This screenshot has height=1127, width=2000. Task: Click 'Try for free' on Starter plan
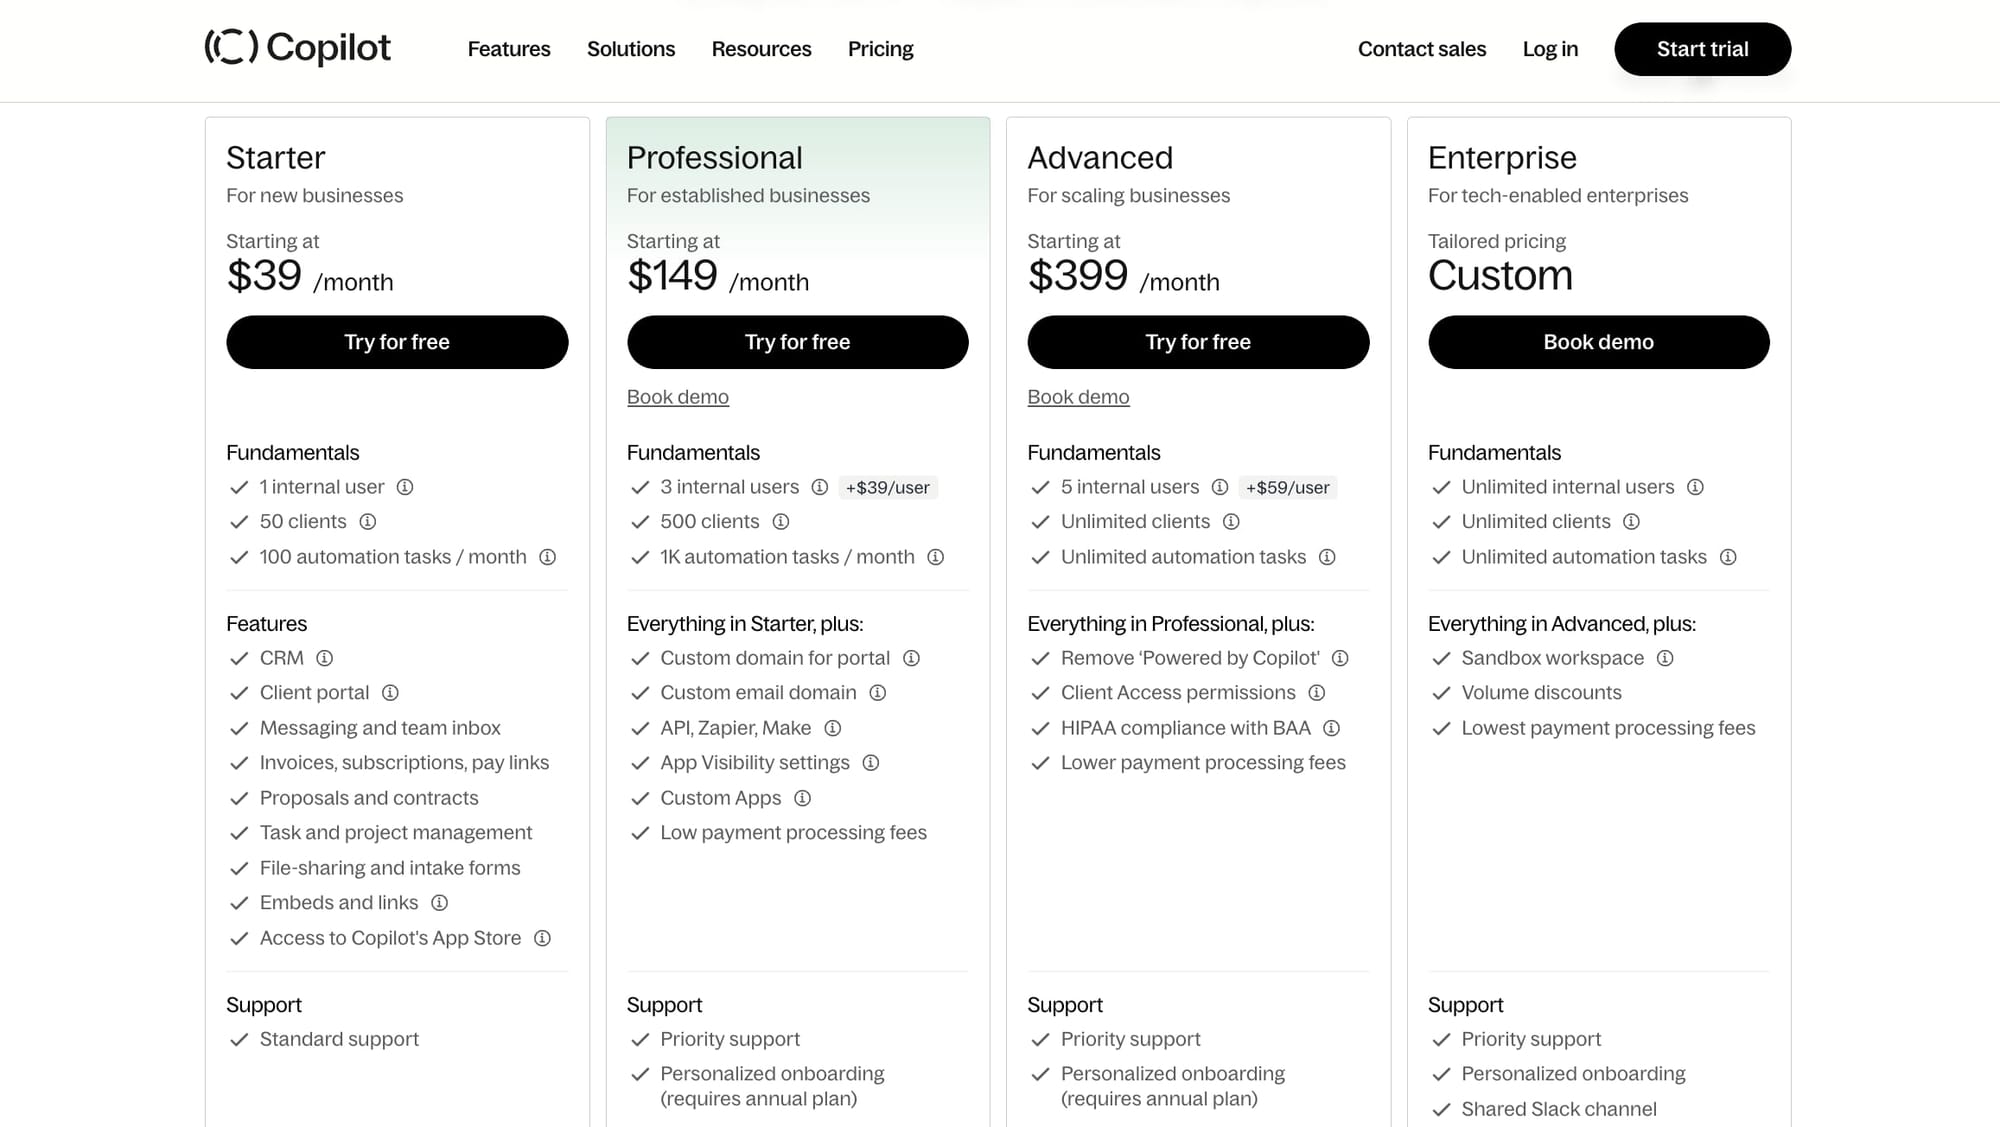click(397, 342)
